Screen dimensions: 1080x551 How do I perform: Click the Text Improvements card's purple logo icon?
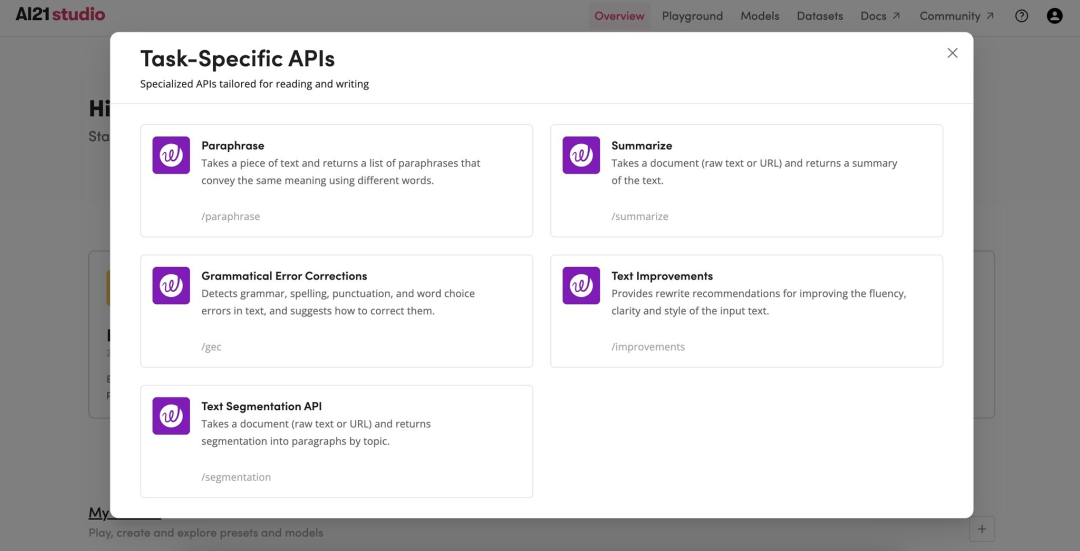point(581,285)
